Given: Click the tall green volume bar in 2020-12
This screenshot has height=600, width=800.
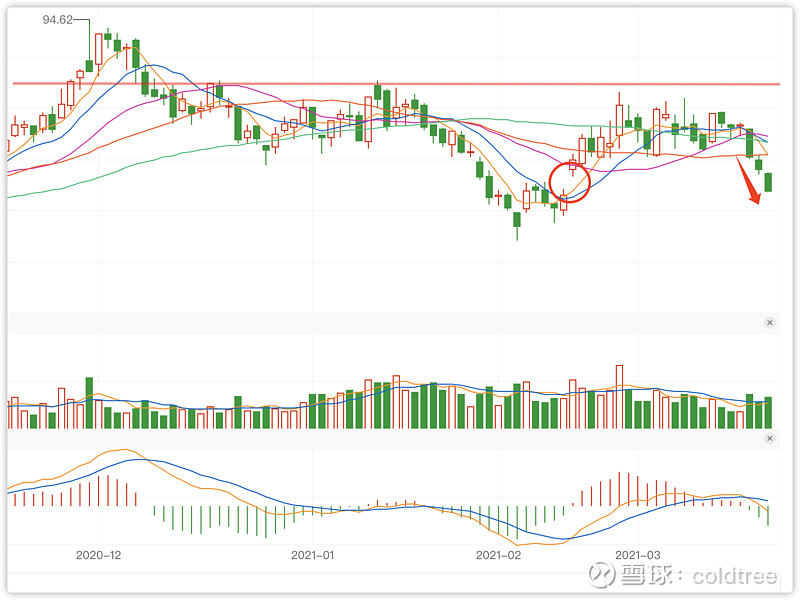Looking at the screenshot, I should (89, 402).
